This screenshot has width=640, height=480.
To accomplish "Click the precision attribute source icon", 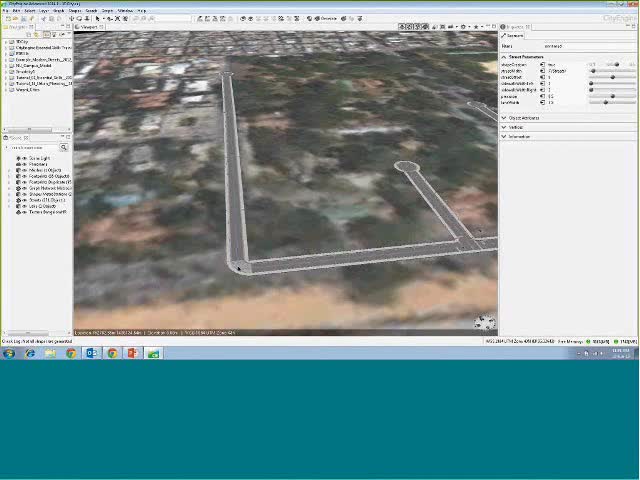I will coord(542,96).
